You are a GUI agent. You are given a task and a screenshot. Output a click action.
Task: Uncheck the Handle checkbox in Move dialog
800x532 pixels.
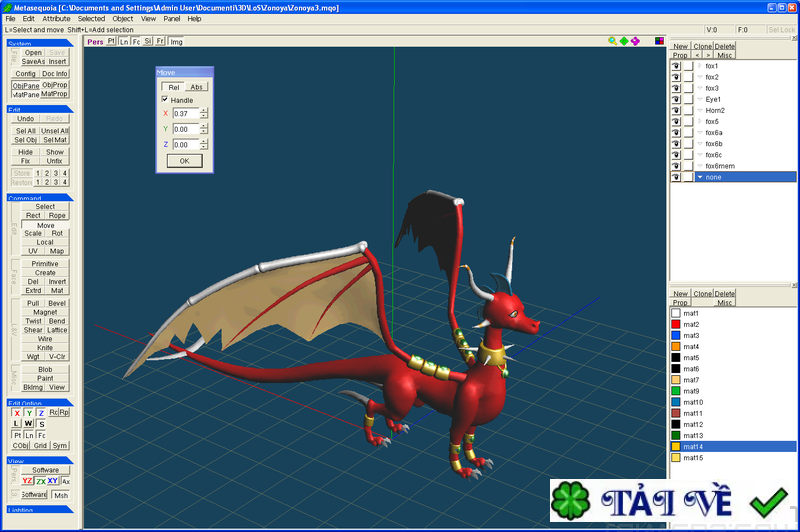(165, 100)
